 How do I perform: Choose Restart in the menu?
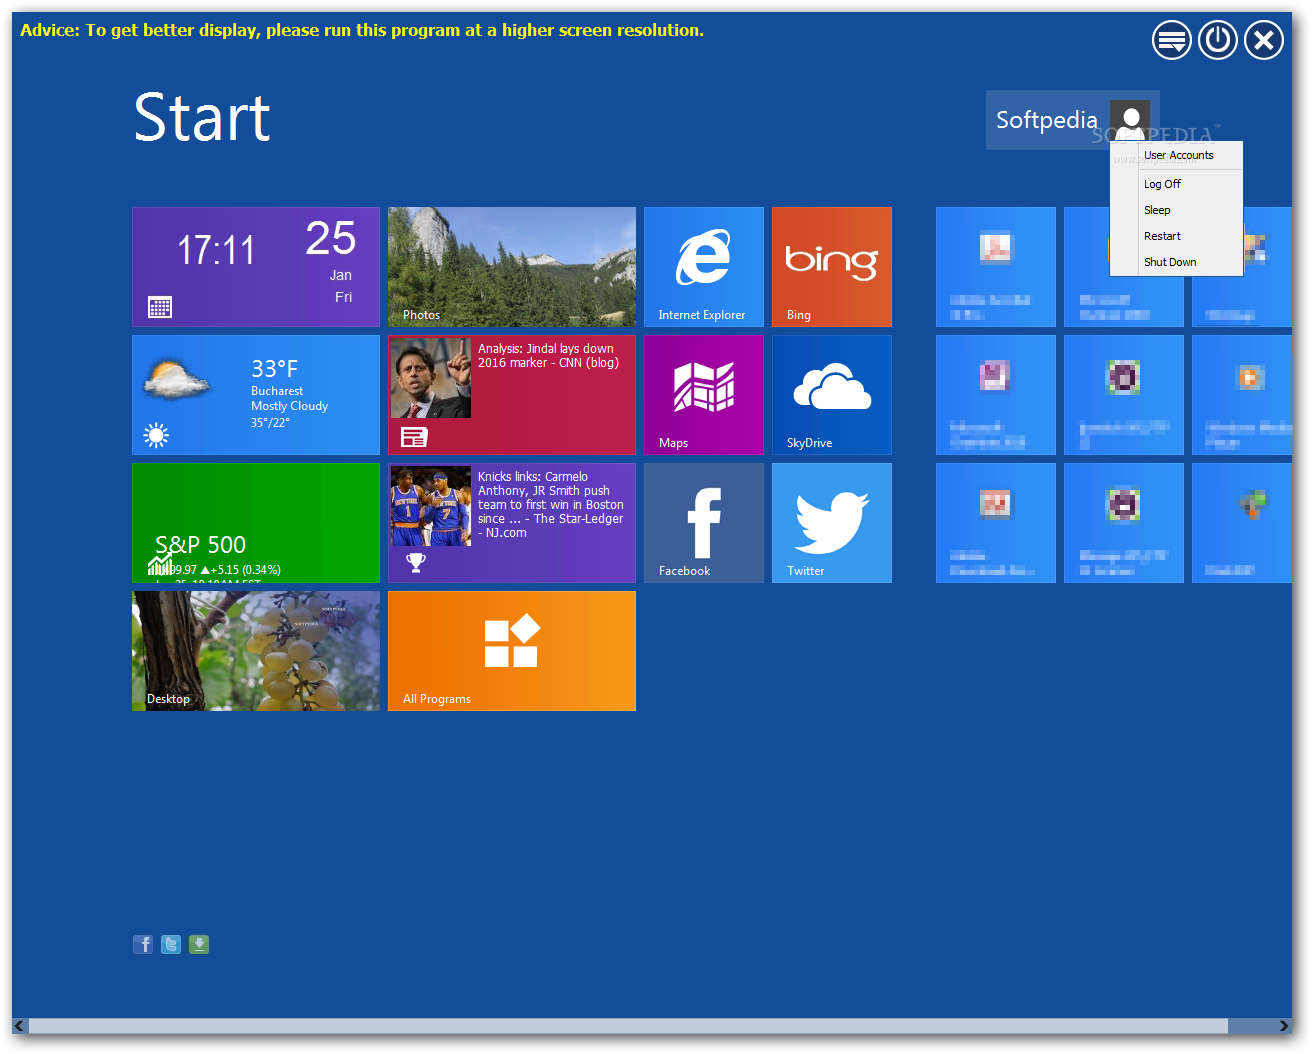(x=1178, y=236)
